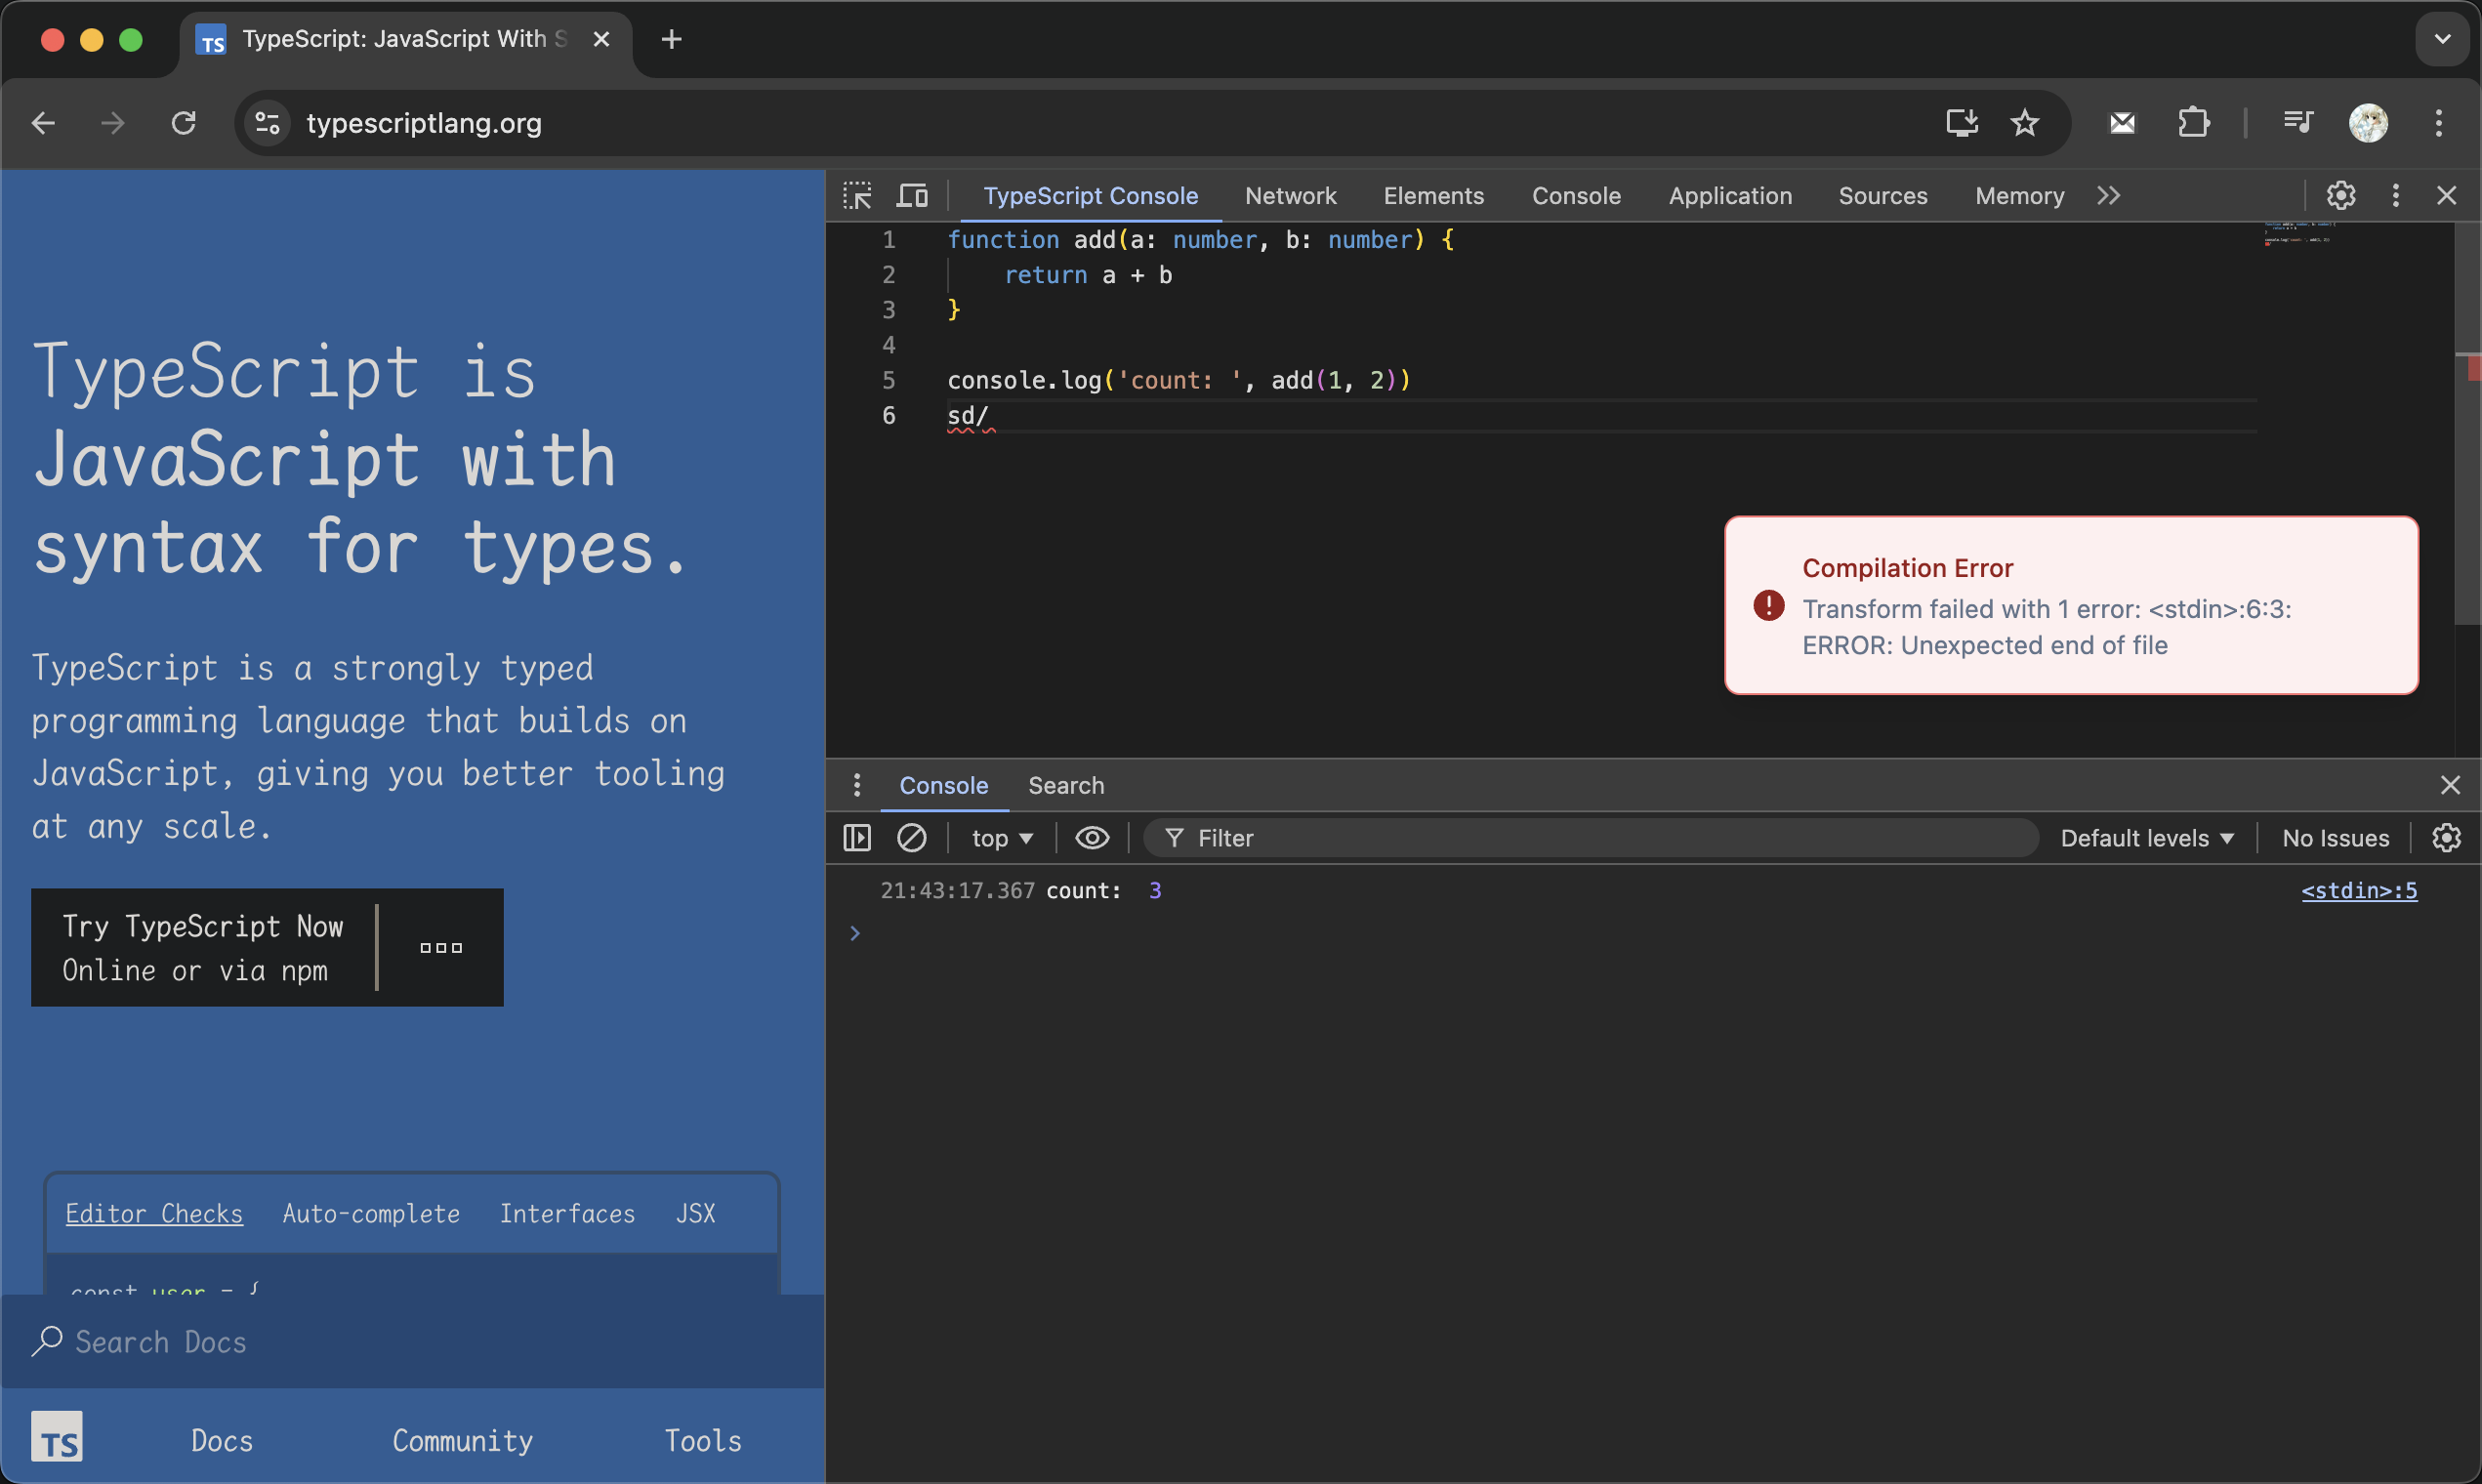
Task: Select the drawer Console tab
Action: tap(943, 786)
